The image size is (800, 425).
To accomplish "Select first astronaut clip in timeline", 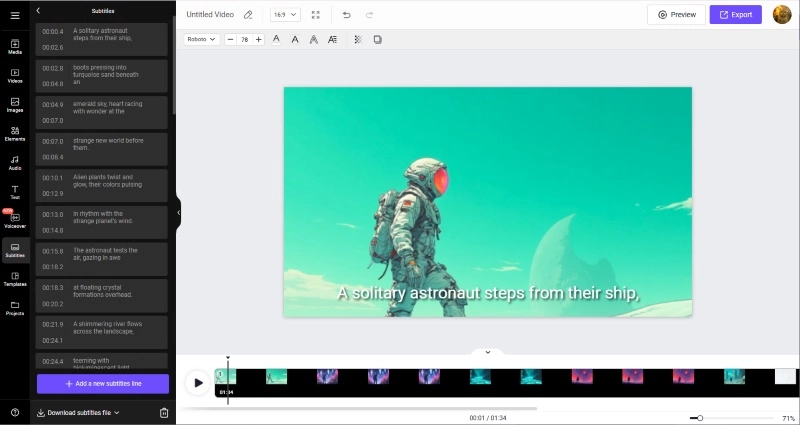I will pyautogui.click(x=226, y=377).
